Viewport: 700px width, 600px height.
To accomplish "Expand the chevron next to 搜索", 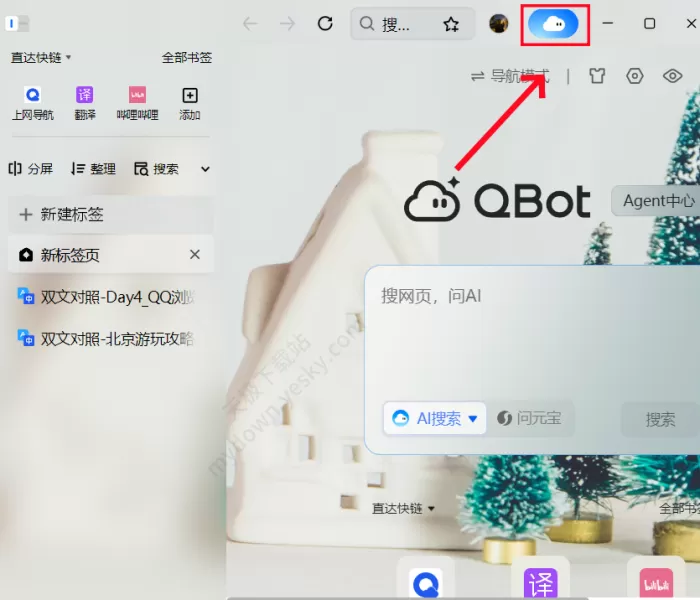I will [x=205, y=169].
